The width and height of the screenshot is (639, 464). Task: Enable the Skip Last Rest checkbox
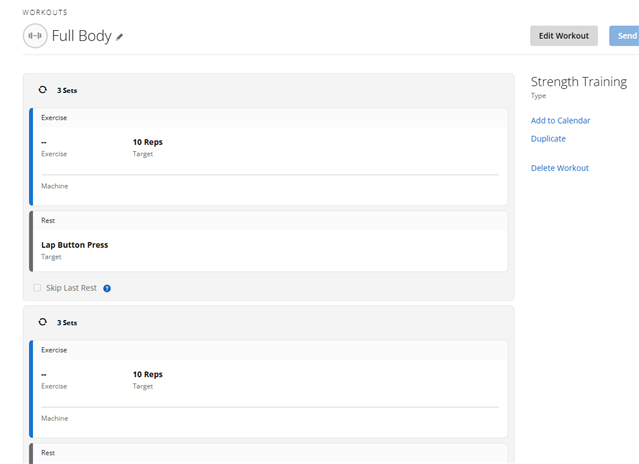[x=38, y=288]
